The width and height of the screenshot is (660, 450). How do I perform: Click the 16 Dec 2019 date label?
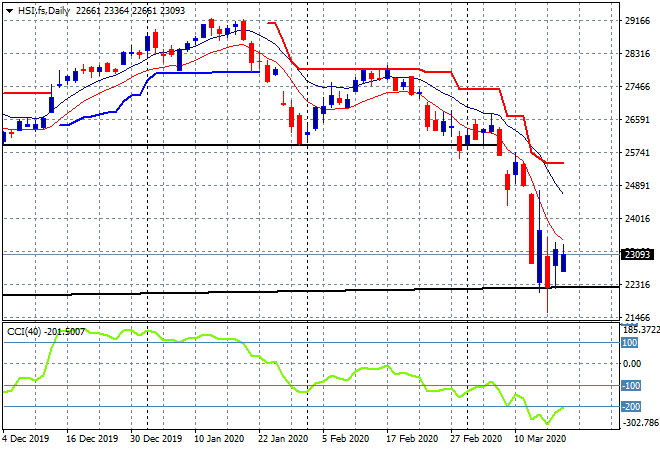click(92, 439)
